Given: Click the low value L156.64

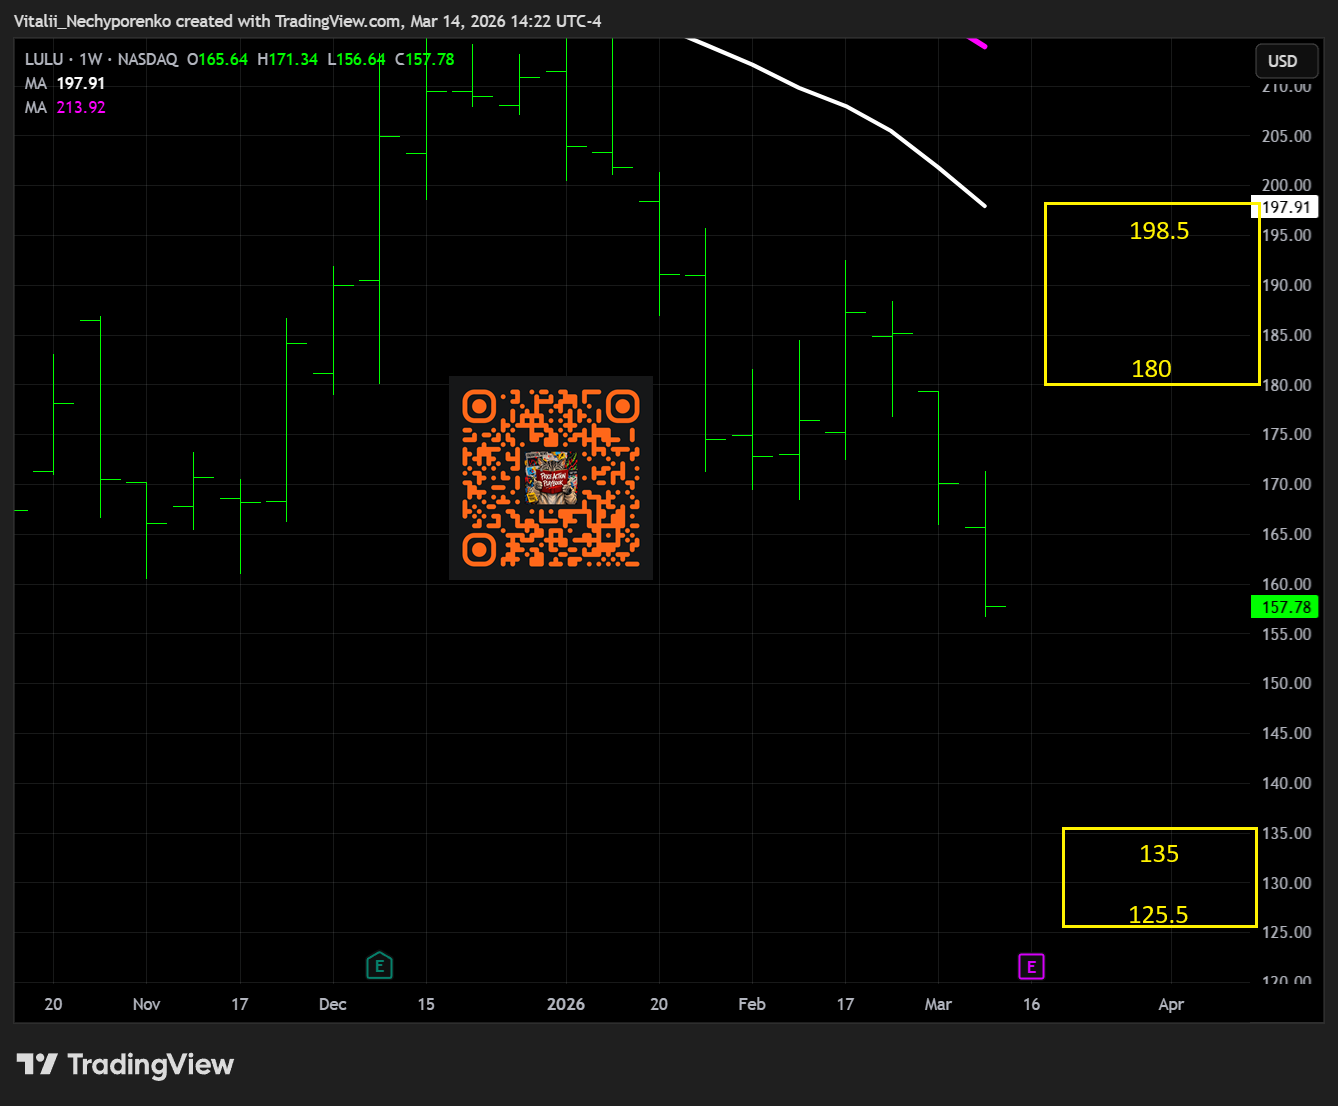Looking at the screenshot, I should [x=355, y=59].
